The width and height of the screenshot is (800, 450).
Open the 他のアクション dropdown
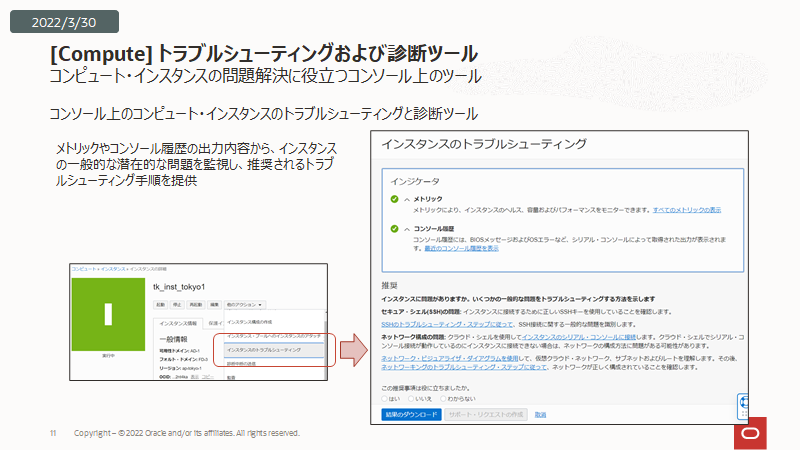pos(244,305)
